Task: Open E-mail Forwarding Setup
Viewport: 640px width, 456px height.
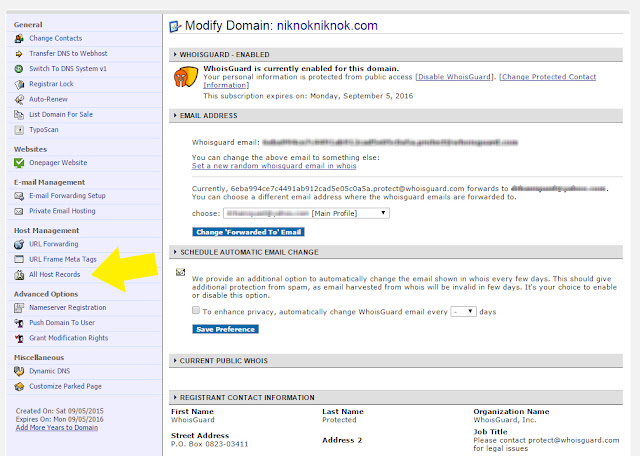Action: (67, 196)
